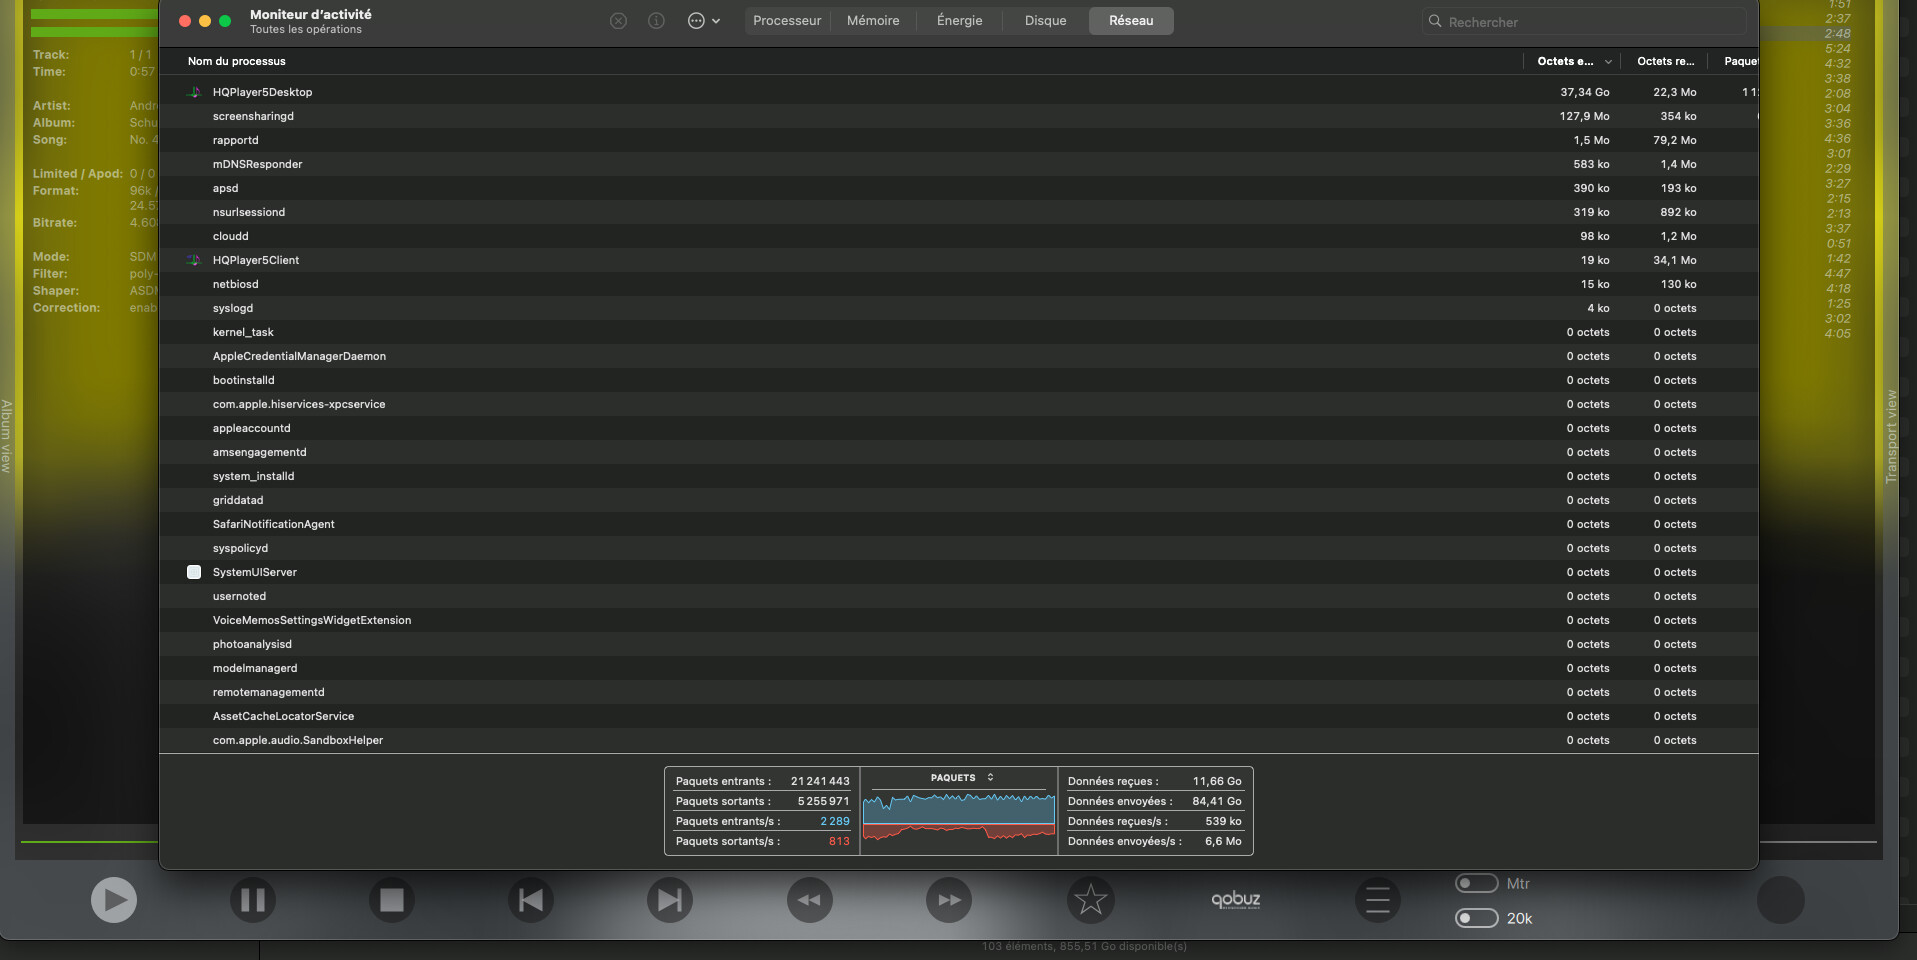Screen dimensions: 1917x960
Task: Stop playback with HQPlayer square button
Action: (x=392, y=900)
